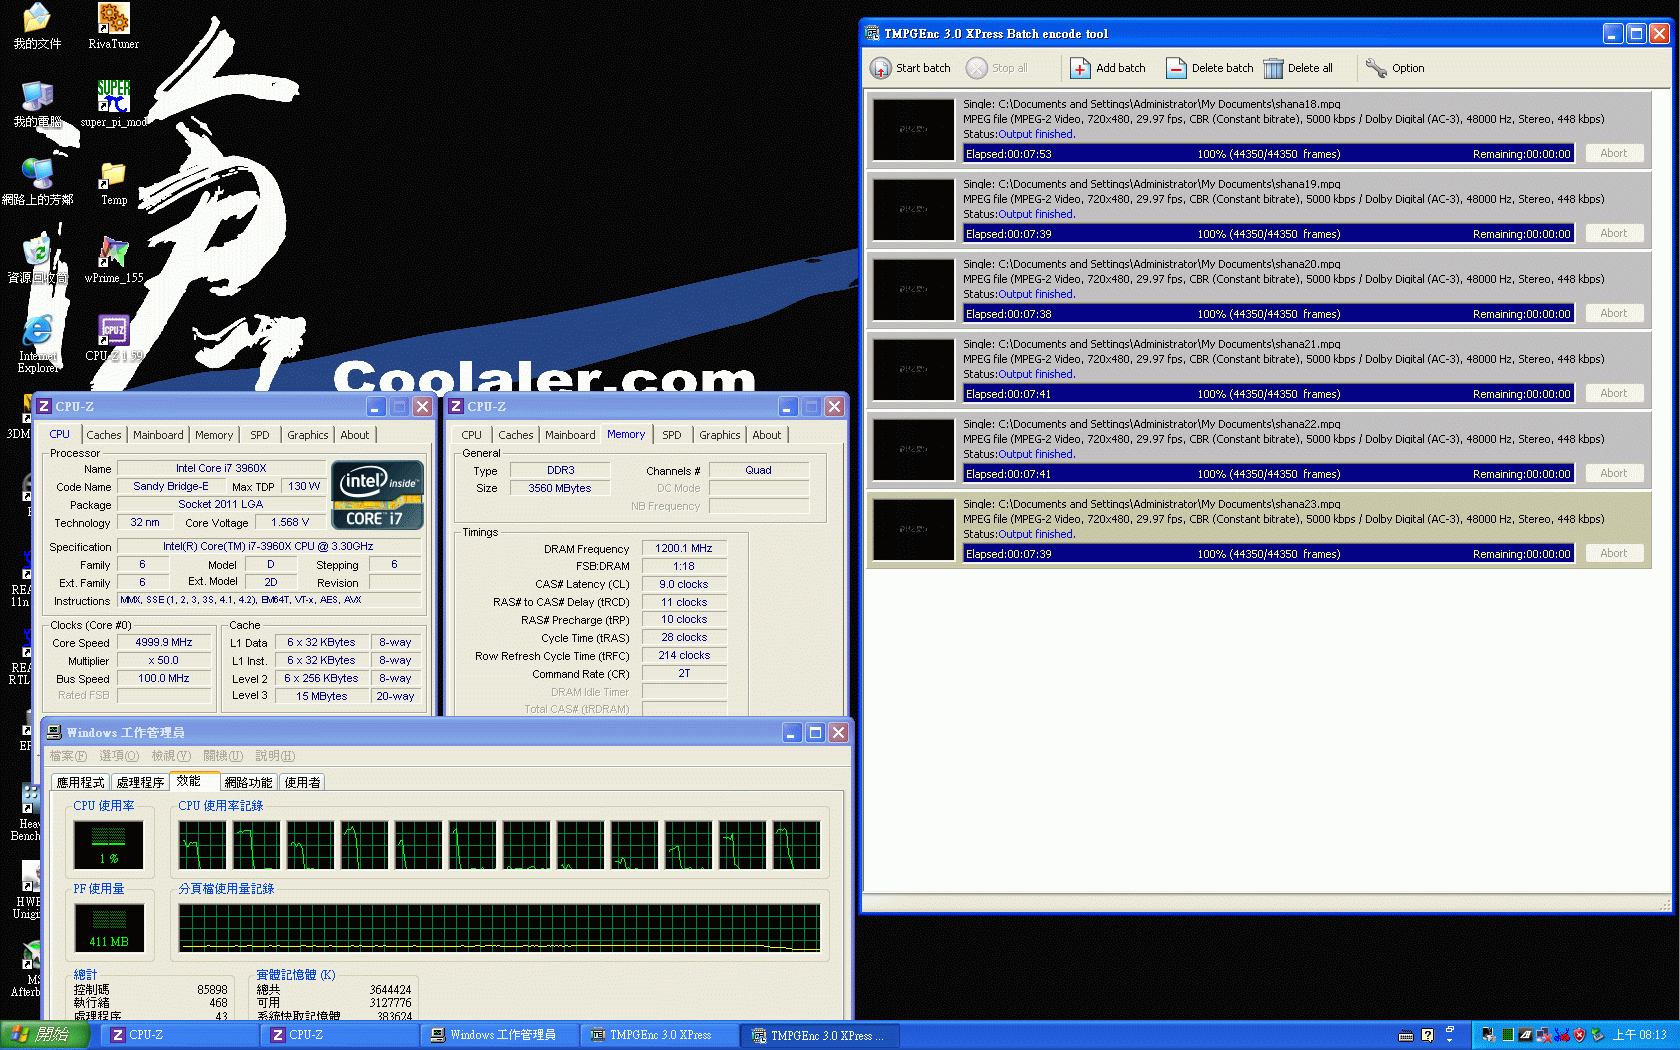Open Mainboard tab in left CPU-Z
Image resolution: width=1680 pixels, height=1050 pixels.
click(x=158, y=435)
